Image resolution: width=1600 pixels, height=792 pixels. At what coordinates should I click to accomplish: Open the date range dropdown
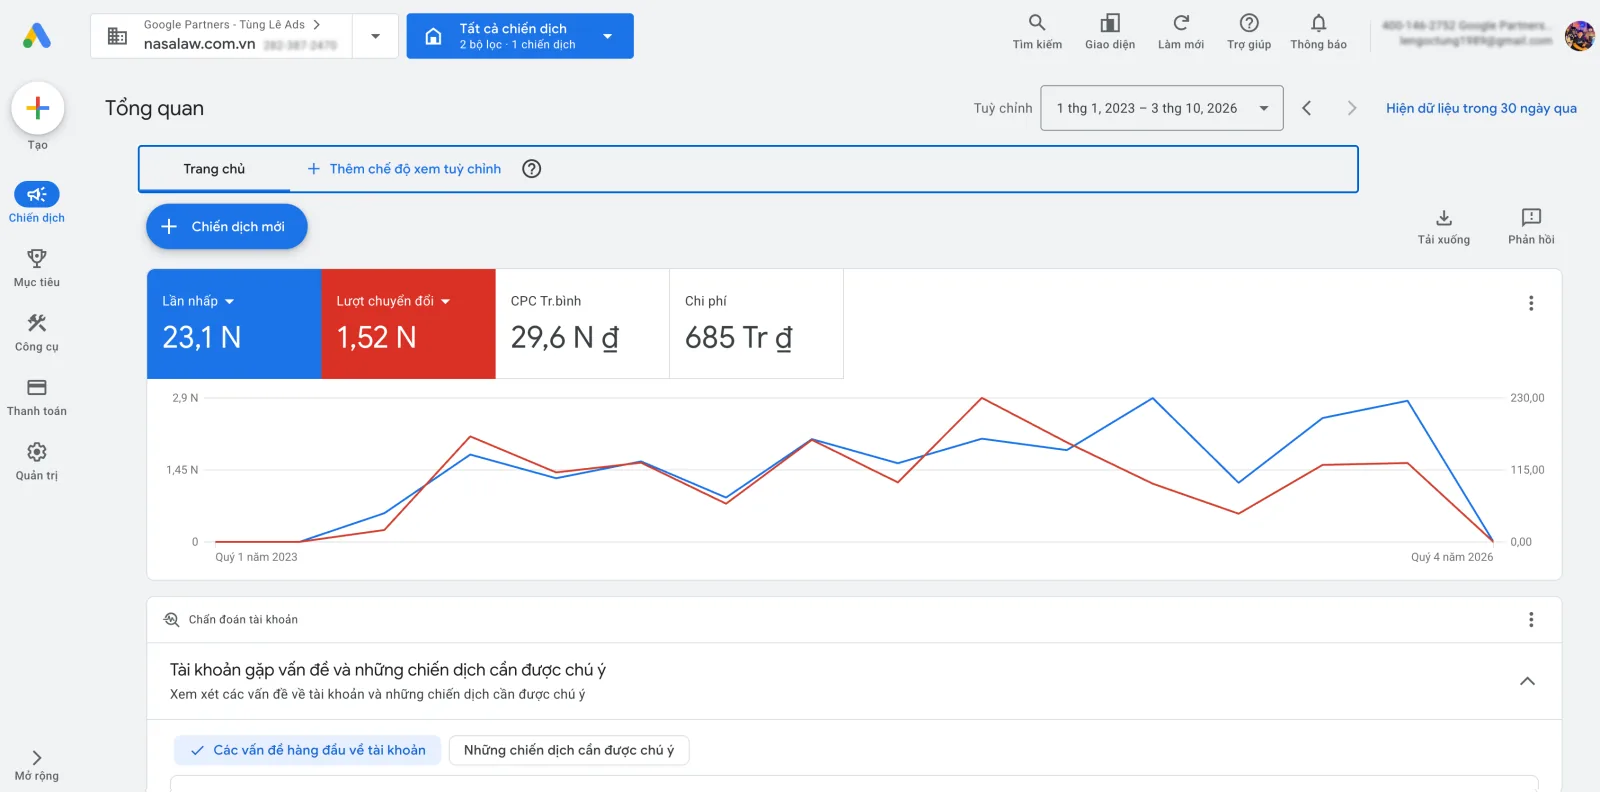click(1162, 108)
